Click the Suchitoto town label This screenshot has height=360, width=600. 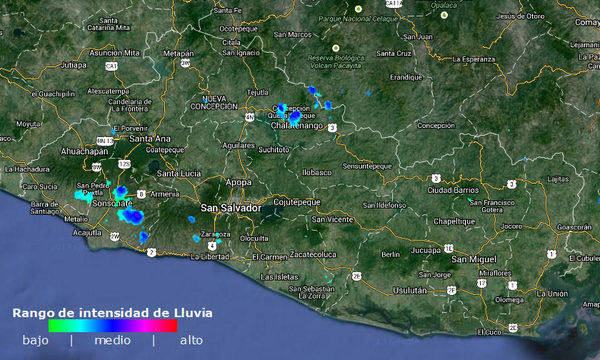(274, 150)
